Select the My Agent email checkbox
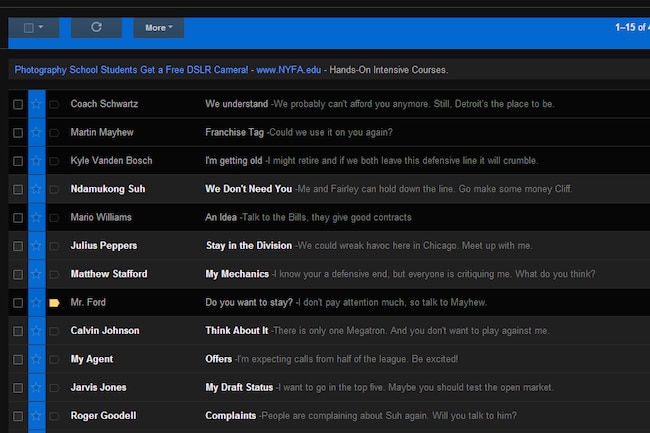Viewport: 650px width, 433px height. click(18, 360)
